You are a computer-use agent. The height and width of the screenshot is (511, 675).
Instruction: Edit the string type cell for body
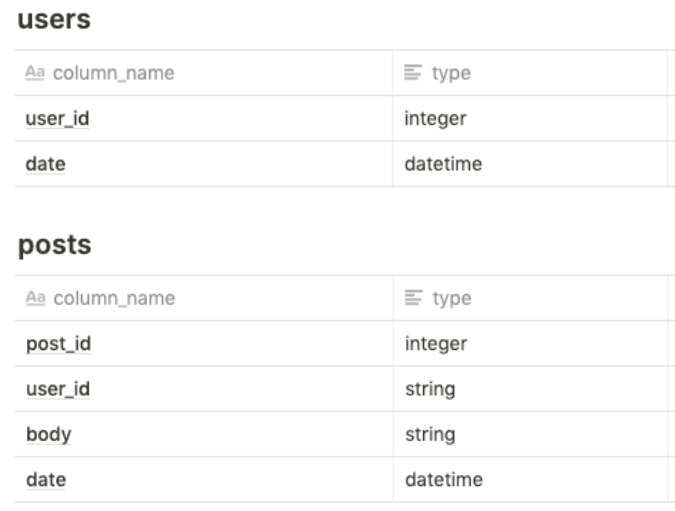point(530,434)
